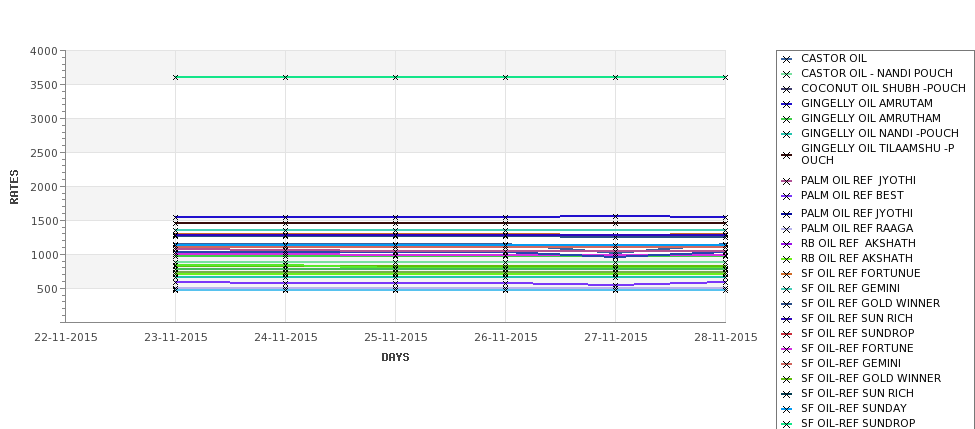Click the 3600 data point on 27-11-2015

point(616,77)
